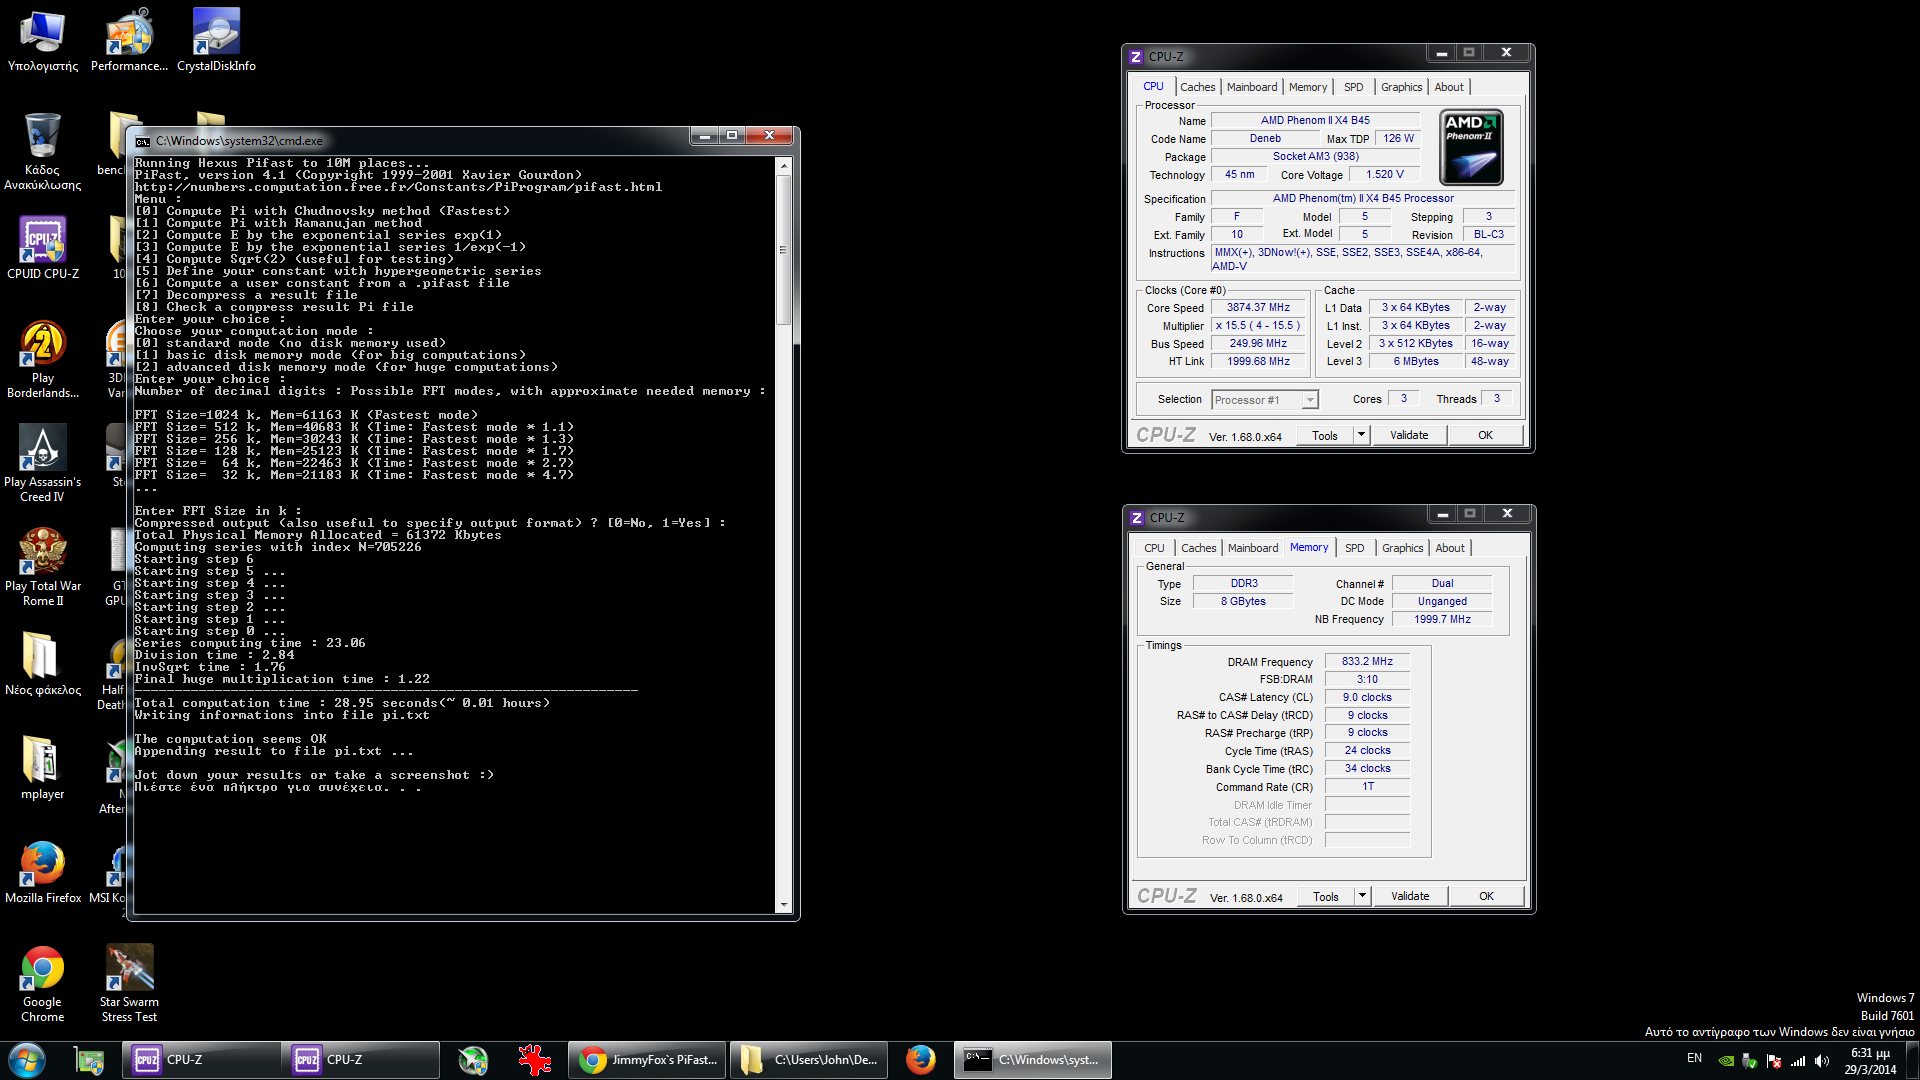Click the Show desktop strip at taskbar end
Screen dimensions: 1920x1080
1912,1060
